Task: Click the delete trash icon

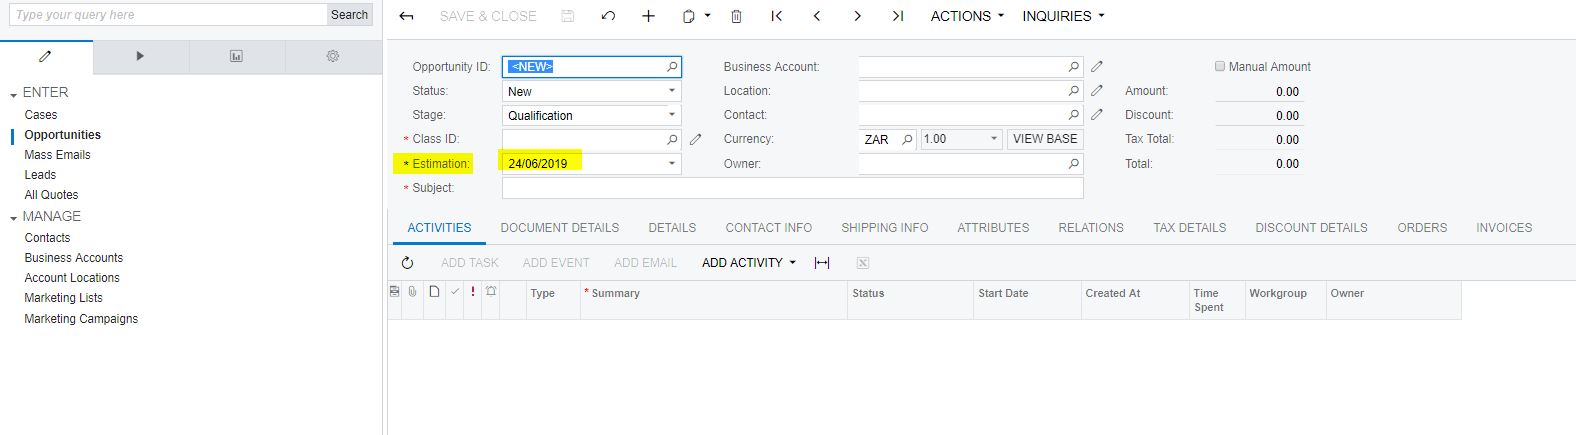Action: 736,16
